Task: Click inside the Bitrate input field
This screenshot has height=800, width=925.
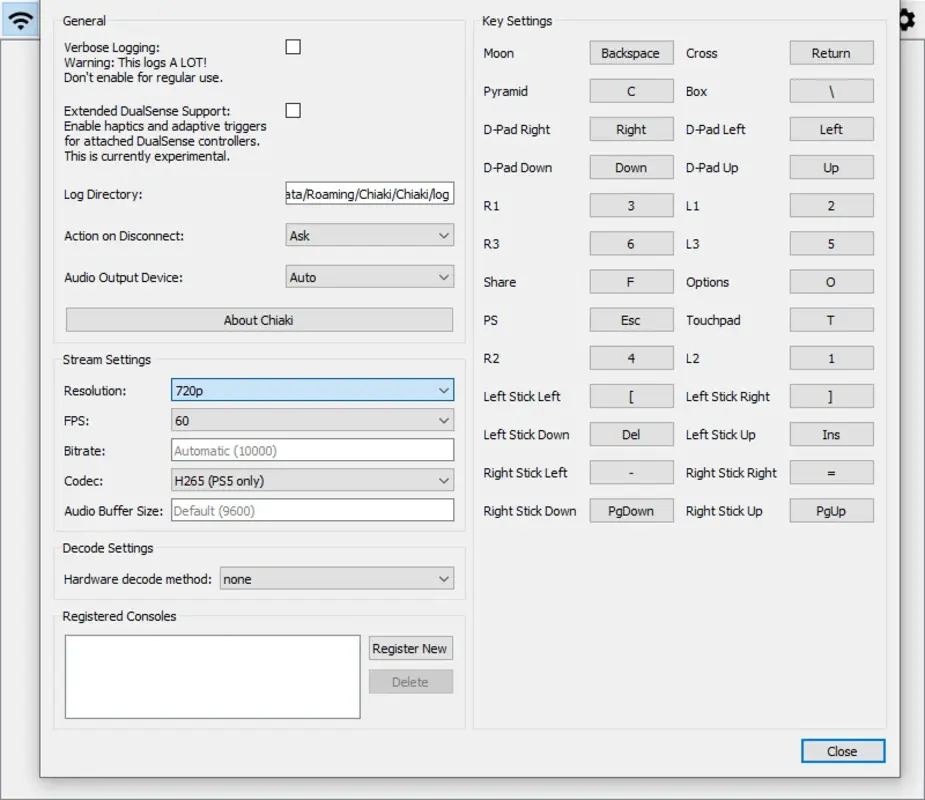Action: [x=311, y=450]
